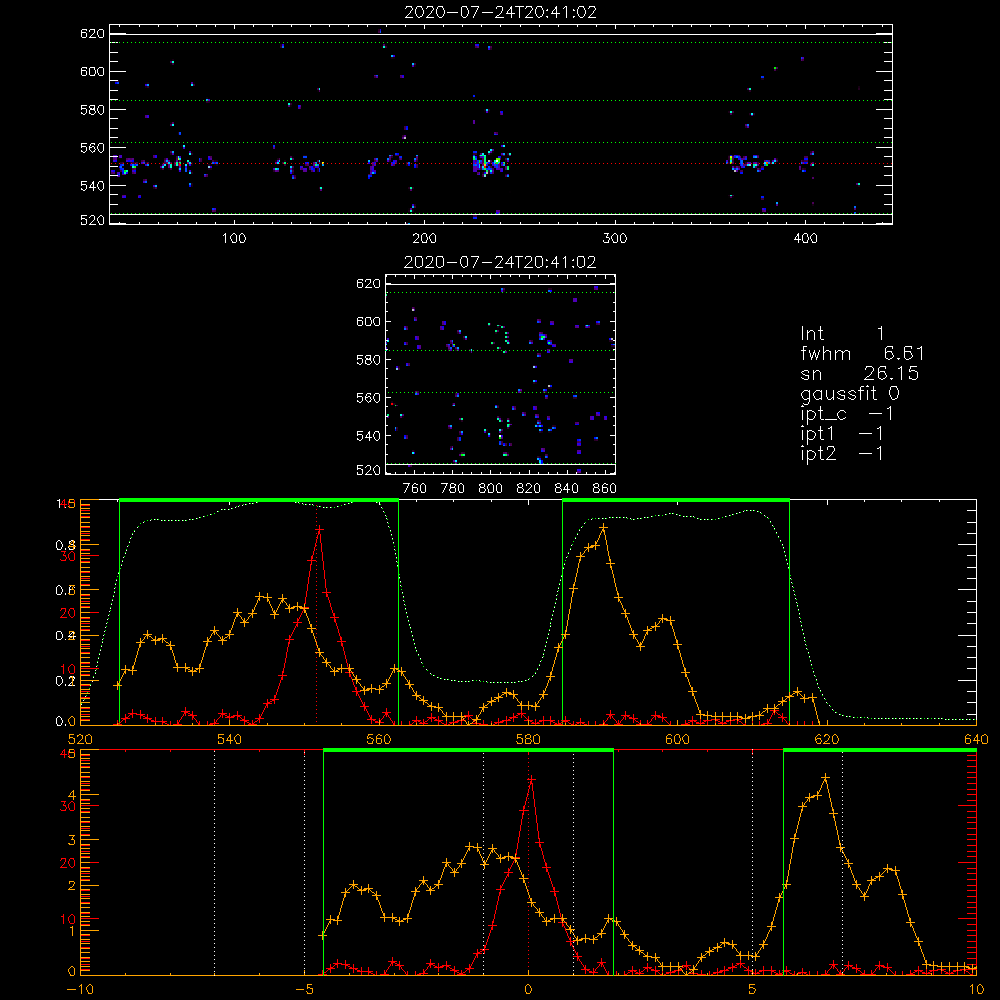Click the x-axis label 300 of the top image
1000x1000 pixels.
(x=615, y=239)
